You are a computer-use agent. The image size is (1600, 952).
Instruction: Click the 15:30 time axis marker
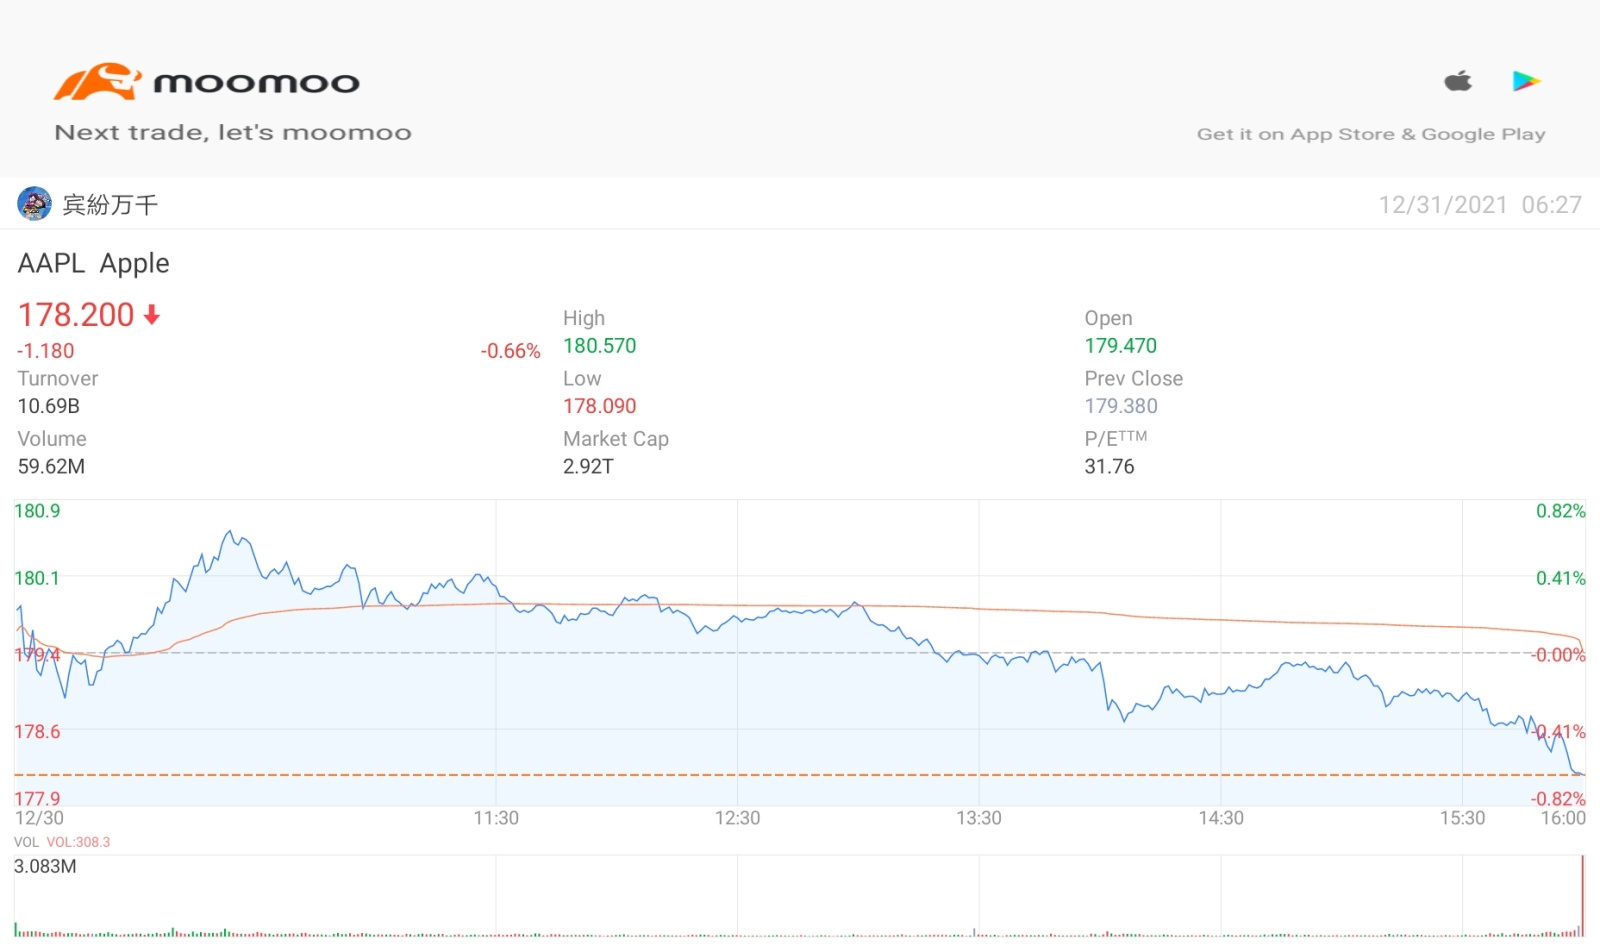point(1462,818)
